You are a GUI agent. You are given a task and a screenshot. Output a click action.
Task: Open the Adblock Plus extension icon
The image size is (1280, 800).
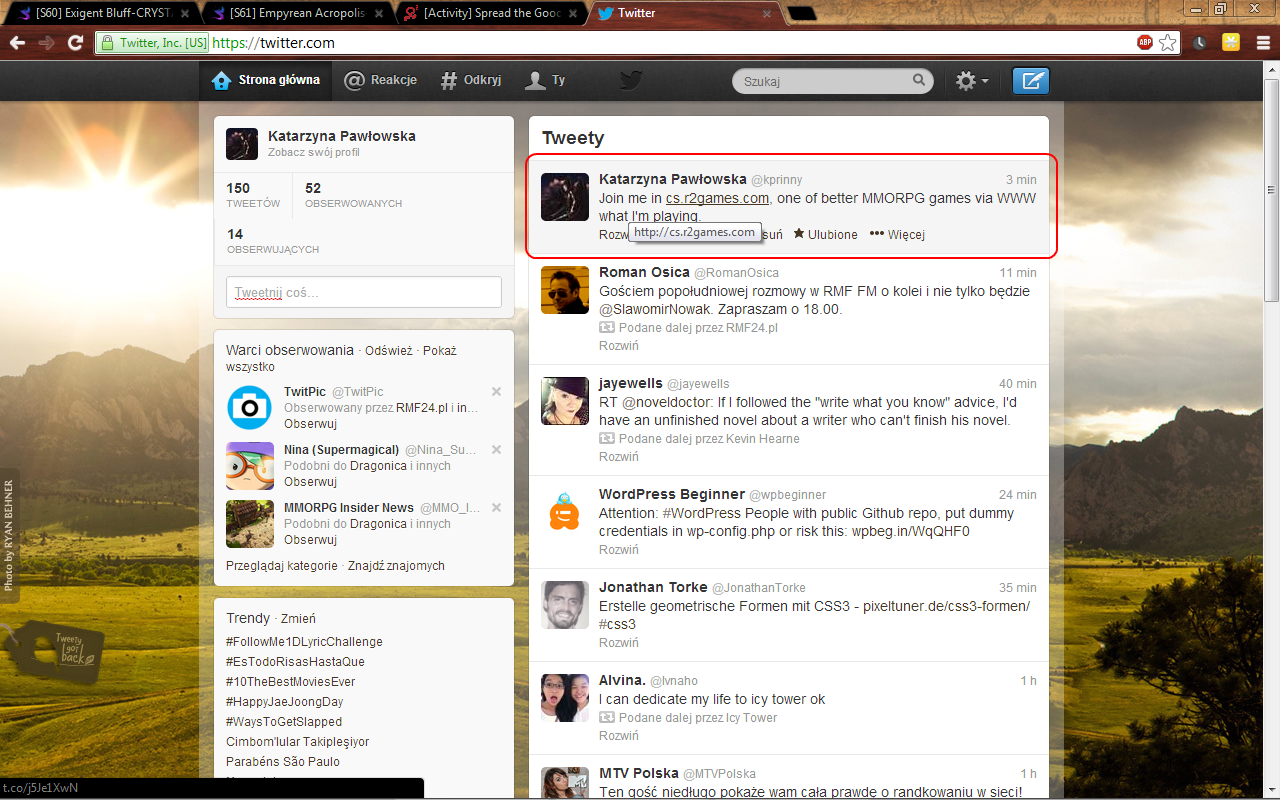click(x=1144, y=43)
